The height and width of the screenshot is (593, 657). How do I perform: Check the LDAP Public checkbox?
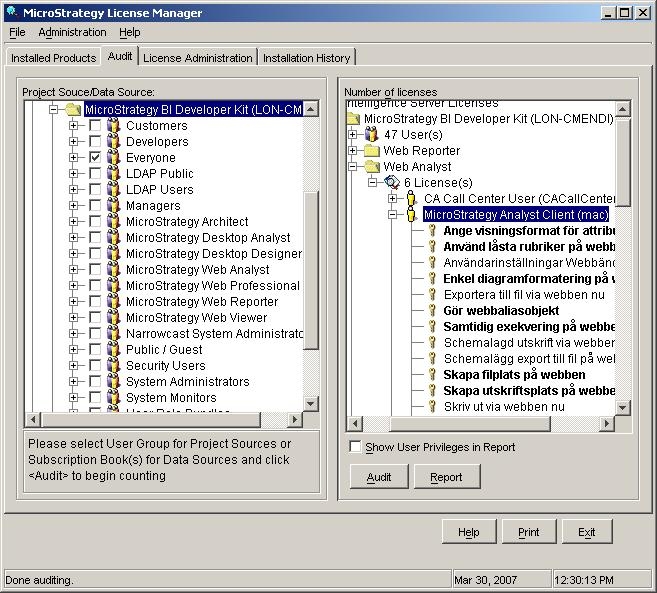(95, 173)
